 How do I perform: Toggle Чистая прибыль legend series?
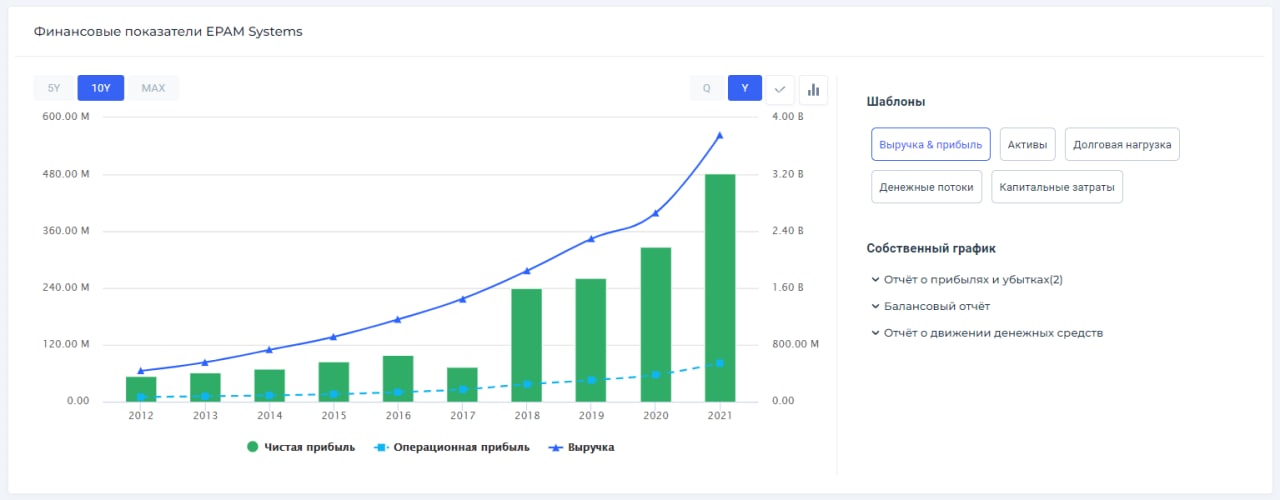[x=300, y=447]
